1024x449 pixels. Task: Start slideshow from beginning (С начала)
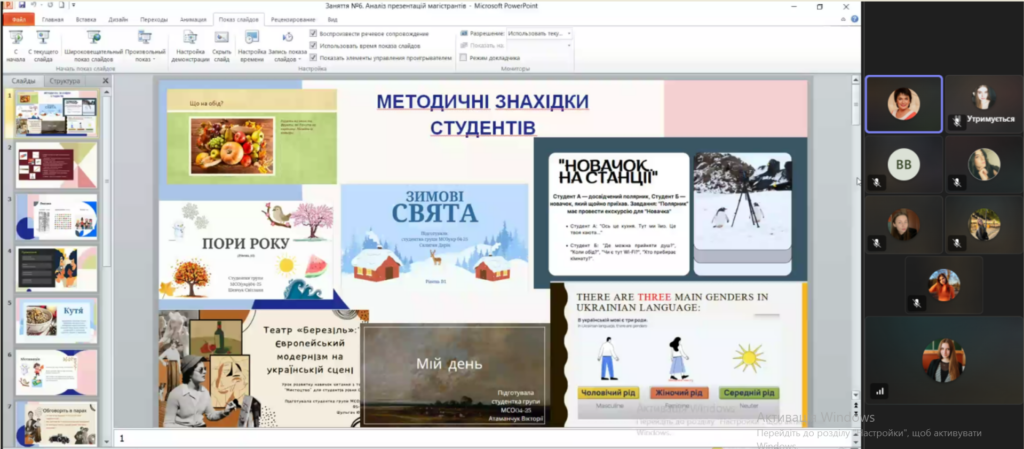pyautogui.click(x=16, y=46)
